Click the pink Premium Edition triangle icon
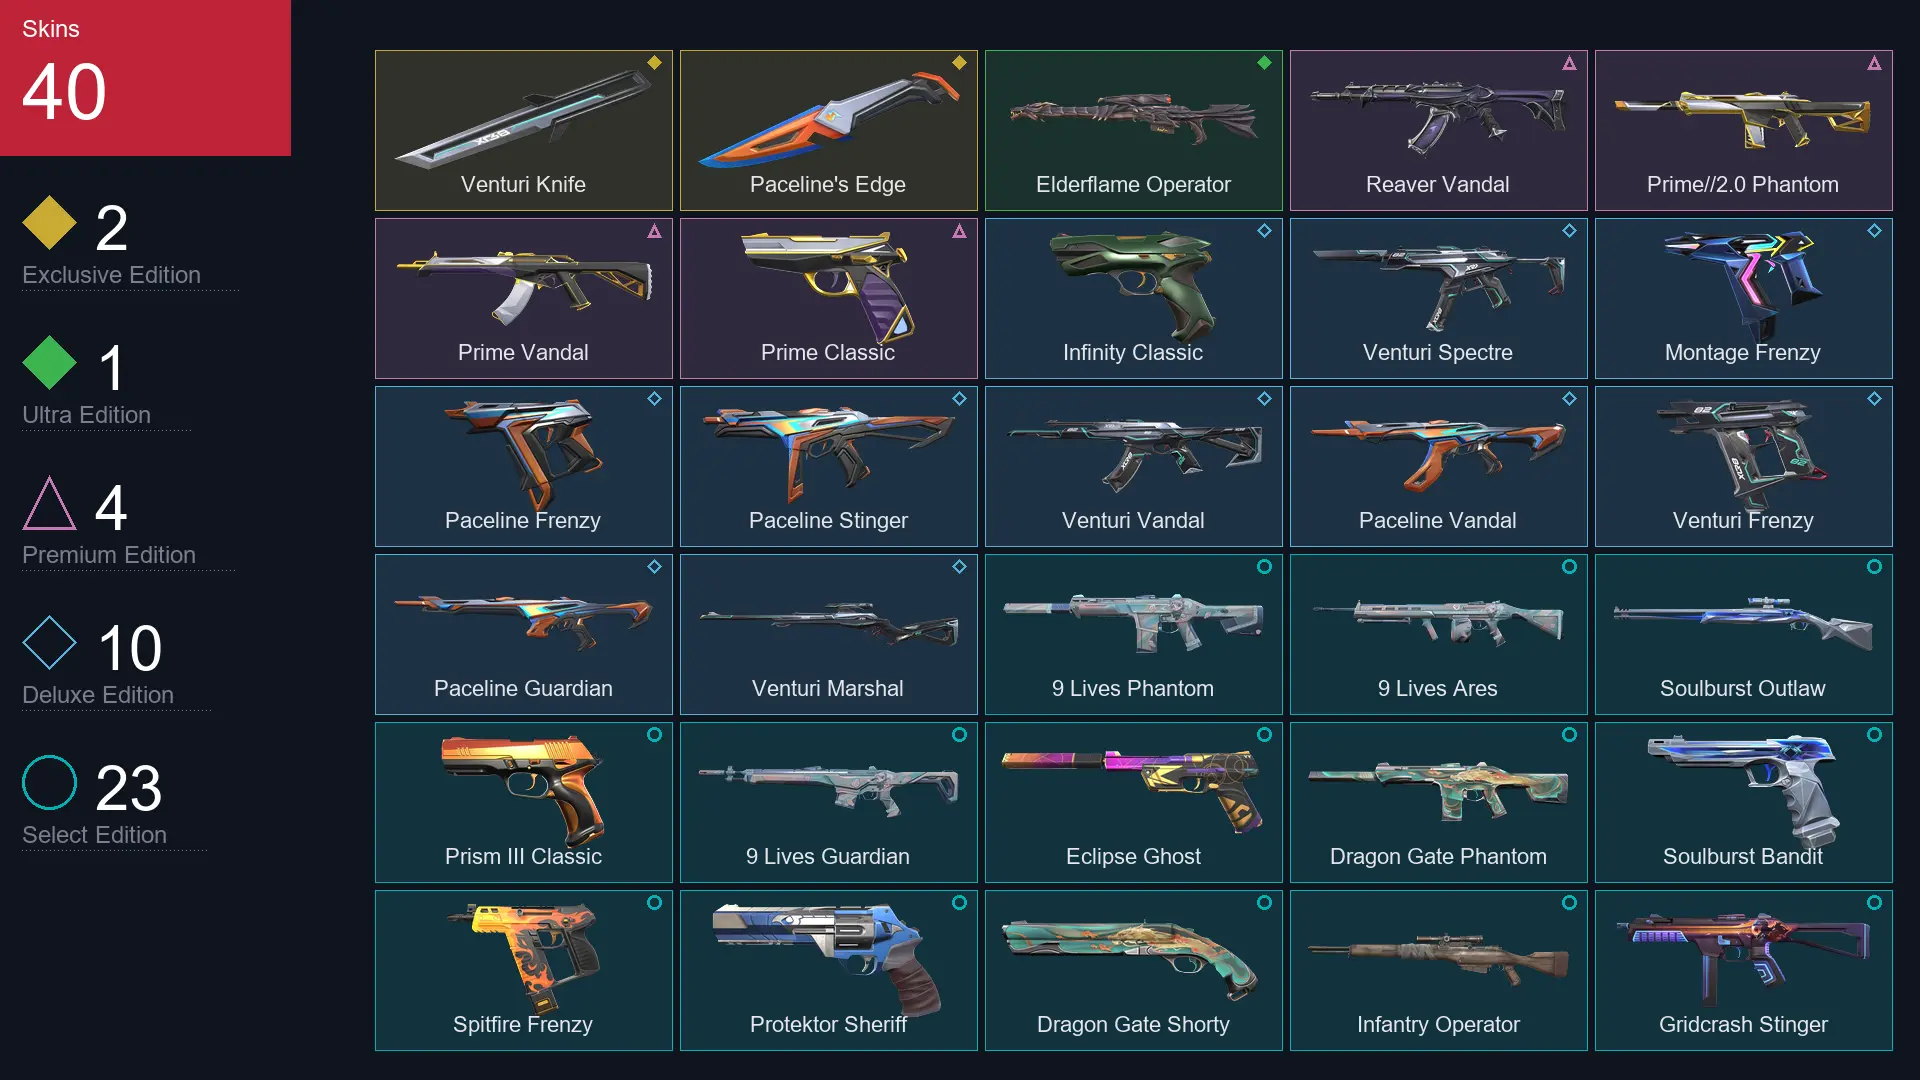 [49, 503]
